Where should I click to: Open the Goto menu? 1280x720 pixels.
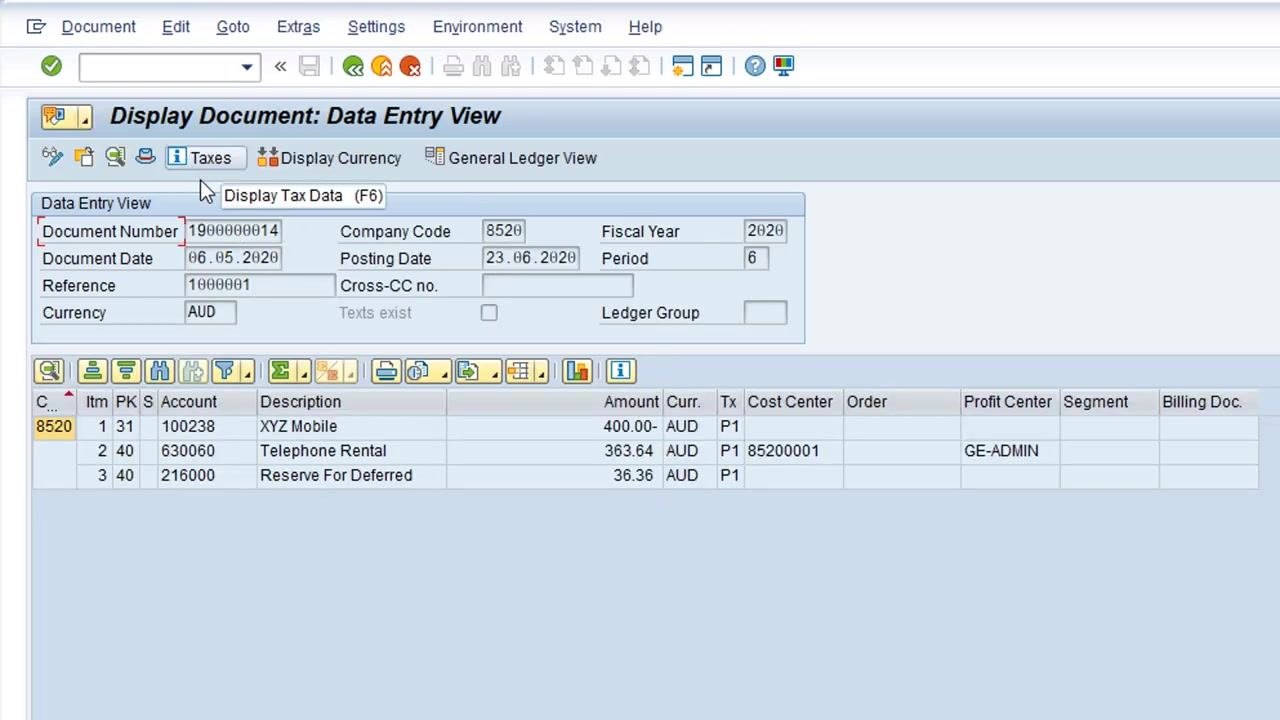coord(233,27)
